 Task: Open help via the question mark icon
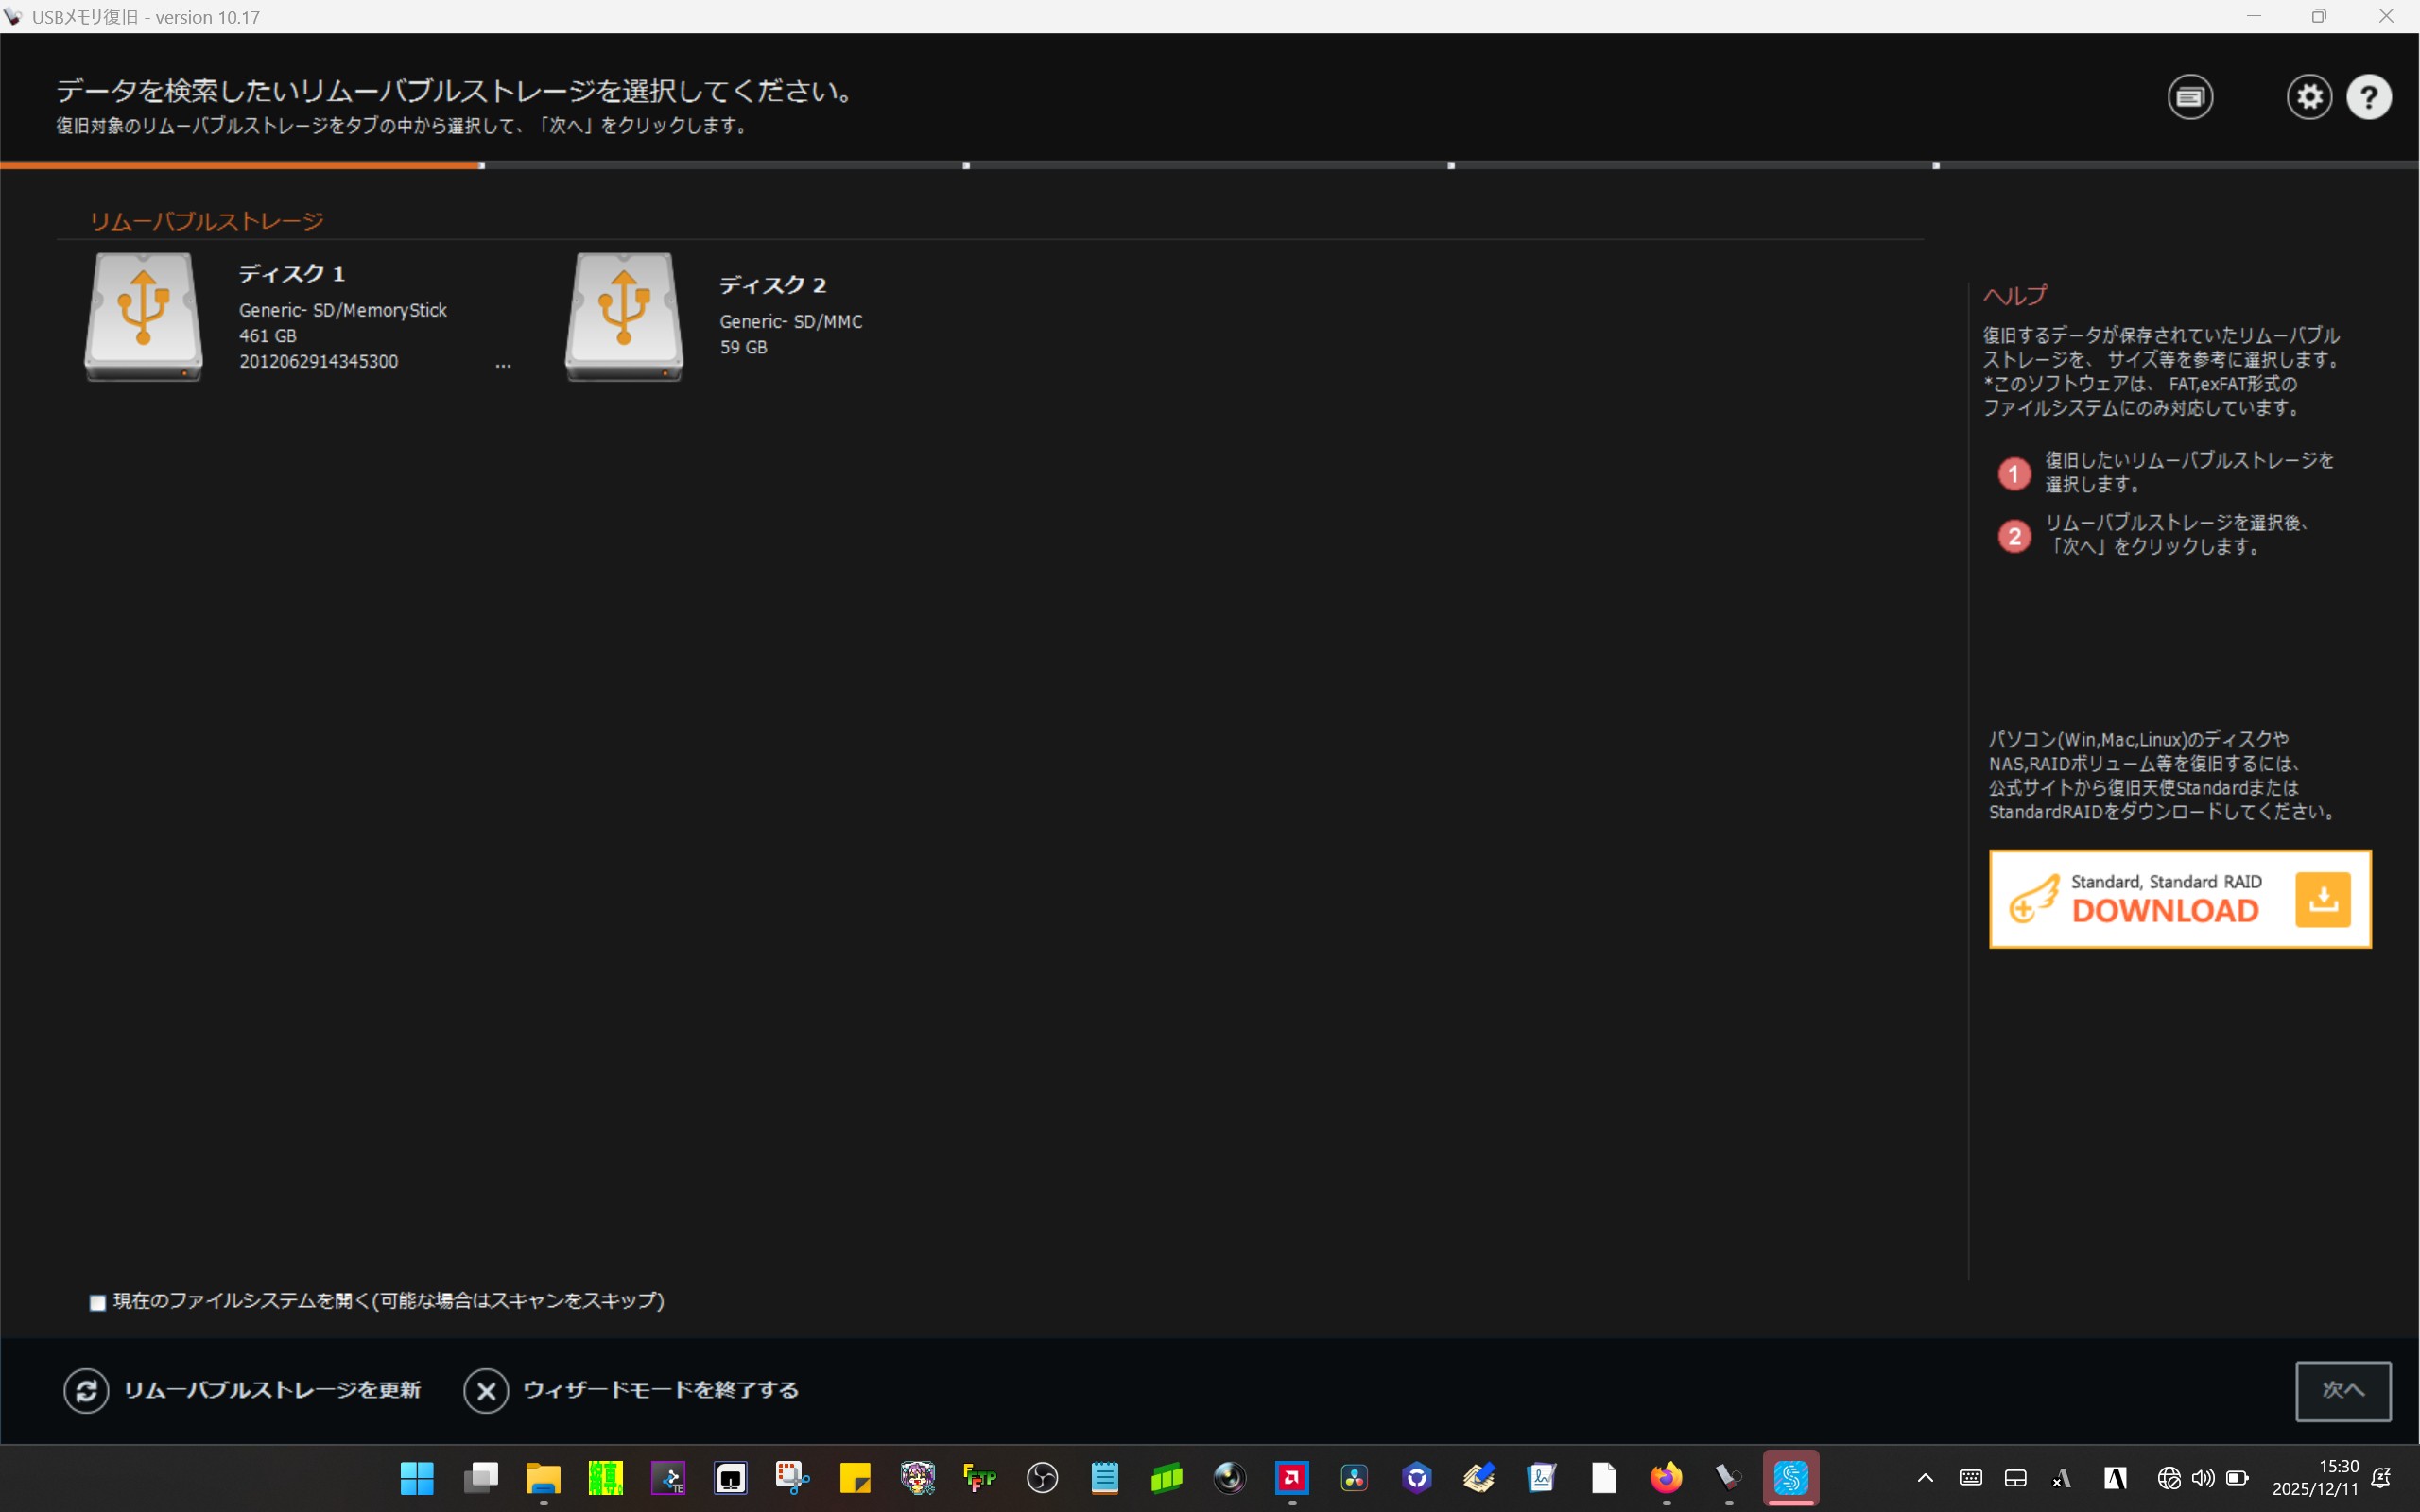click(x=2369, y=97)
